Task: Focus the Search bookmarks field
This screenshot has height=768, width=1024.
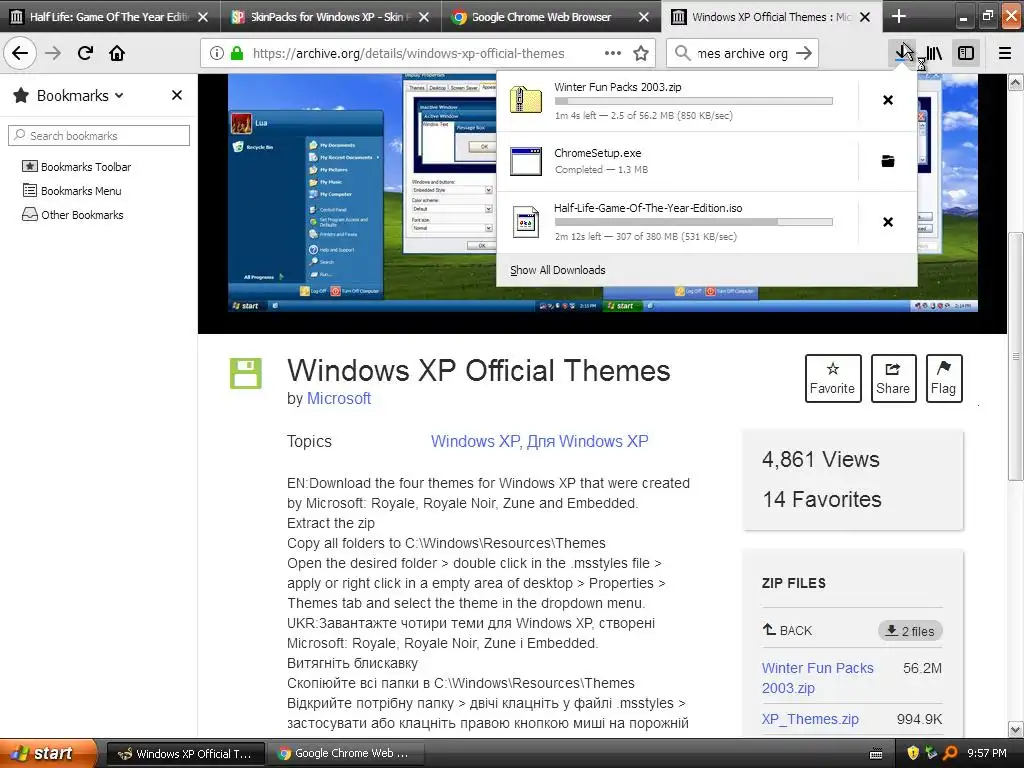Action: (x=99, y=135)
